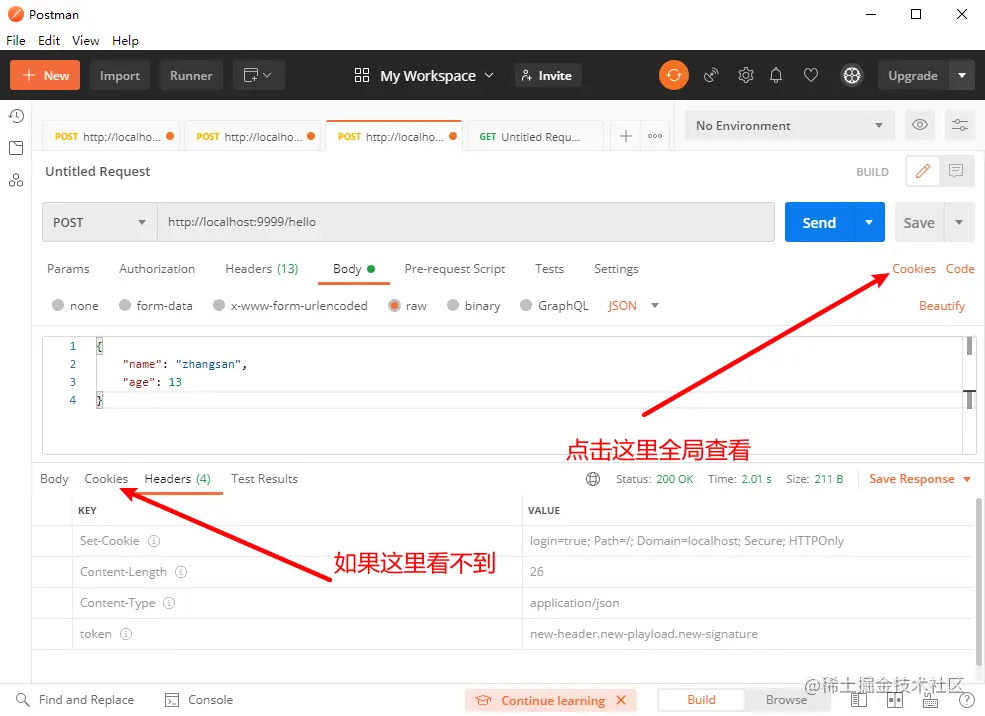Select x-www-form-urlencoded body type
Image resolution: width=985 pixels, height=716 pixels.
tap(219, 305)
